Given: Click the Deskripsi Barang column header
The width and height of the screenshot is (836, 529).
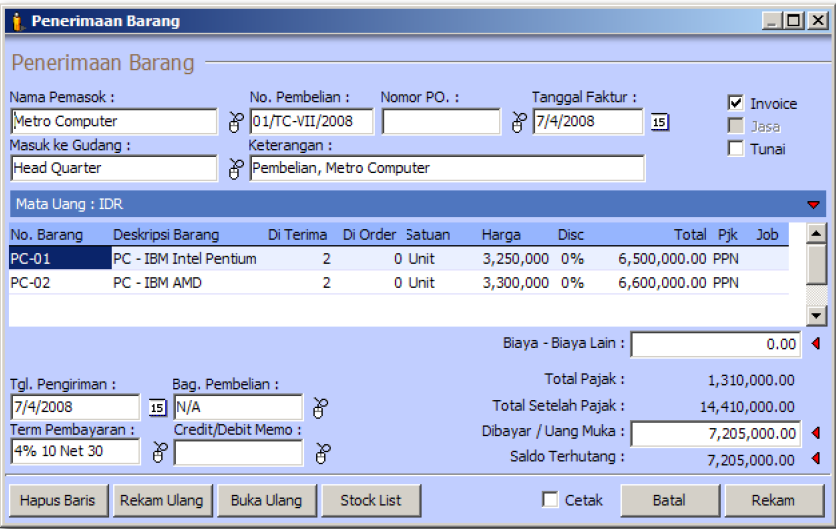Looking at the screenshot, I should (x=166, y=235).
